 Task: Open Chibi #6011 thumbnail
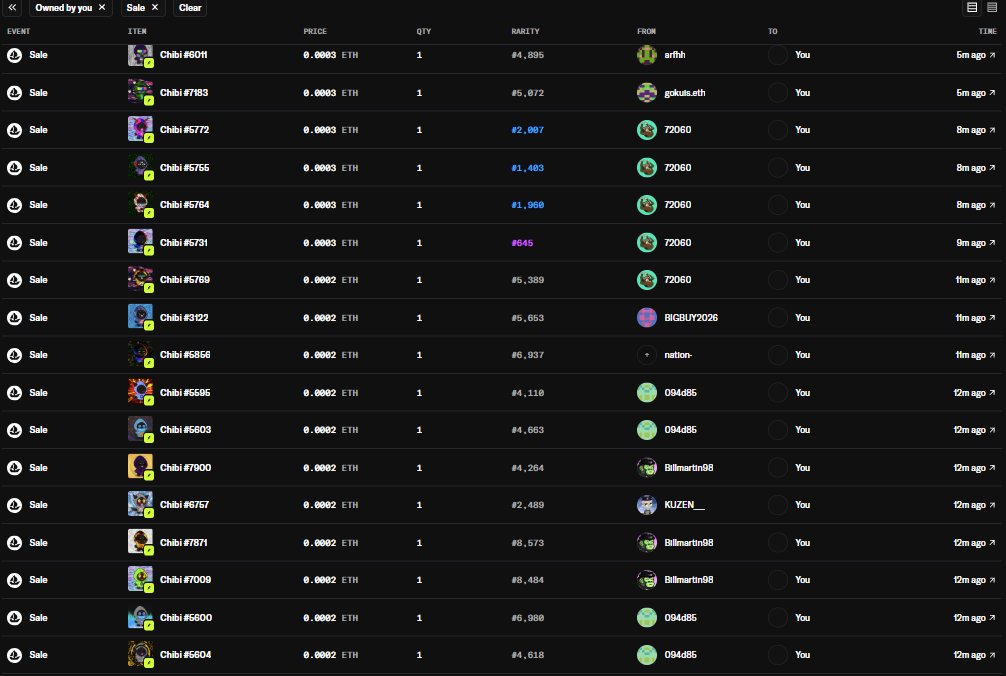point(140,55)
